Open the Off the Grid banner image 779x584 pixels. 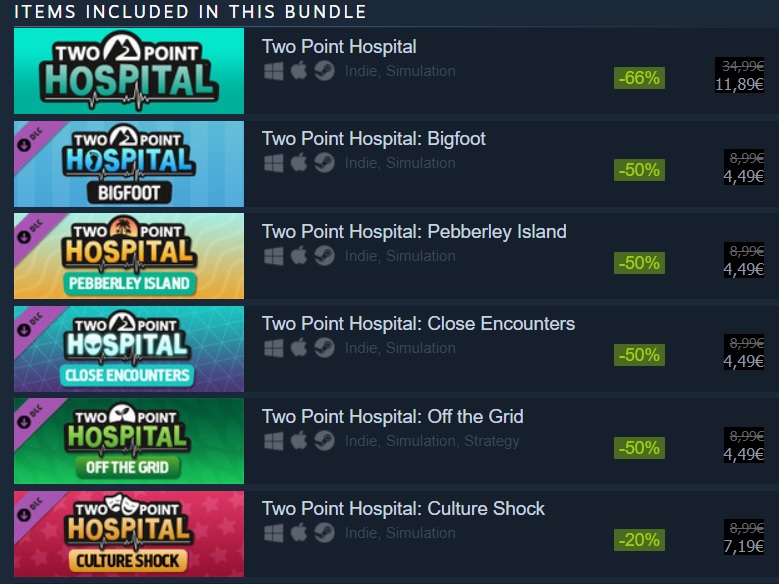129,441
